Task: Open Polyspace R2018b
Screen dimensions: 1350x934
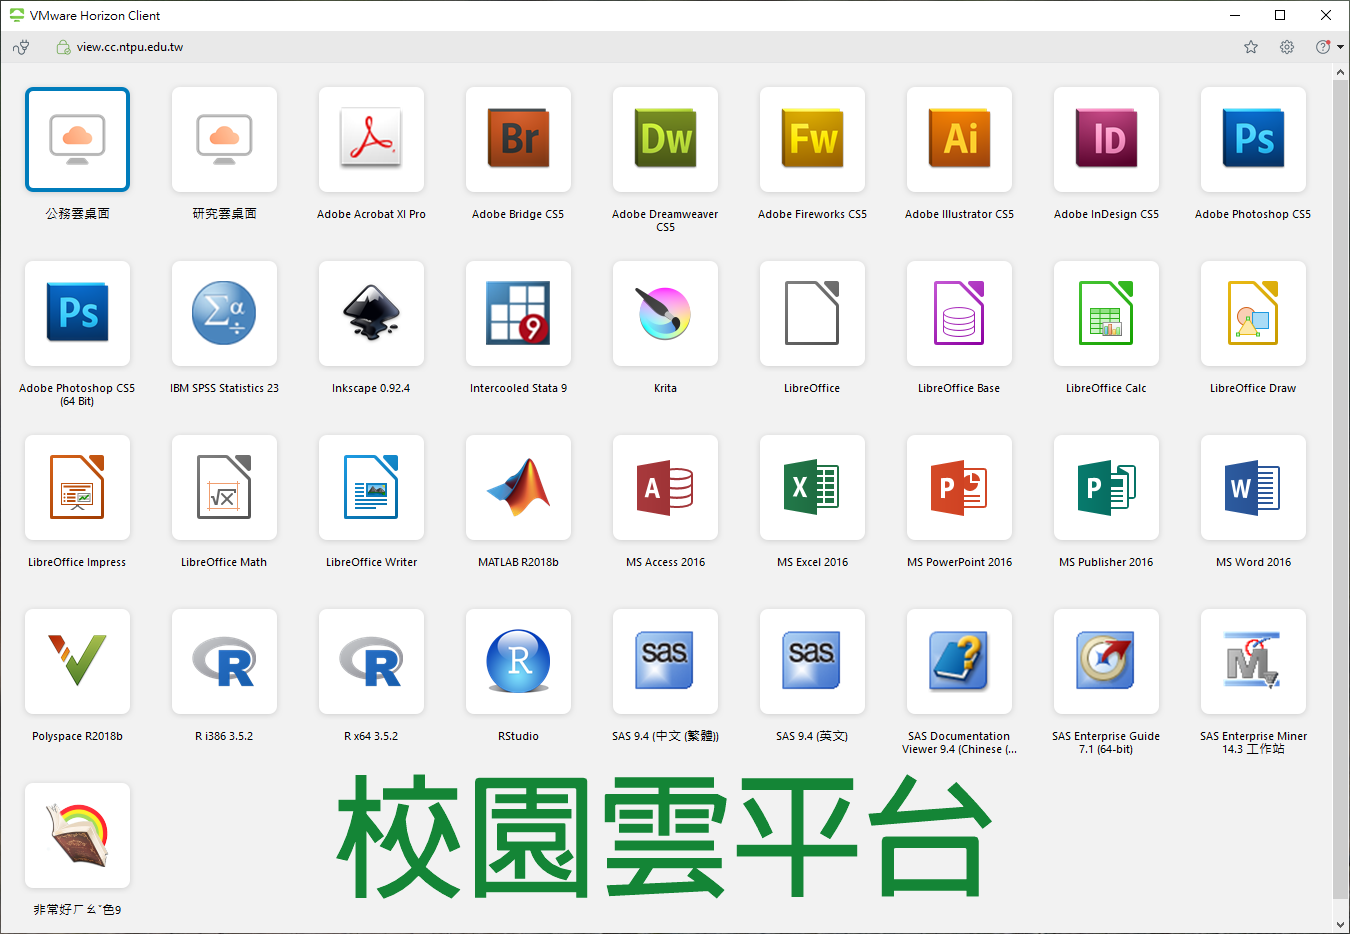Action: pos(77,661)
